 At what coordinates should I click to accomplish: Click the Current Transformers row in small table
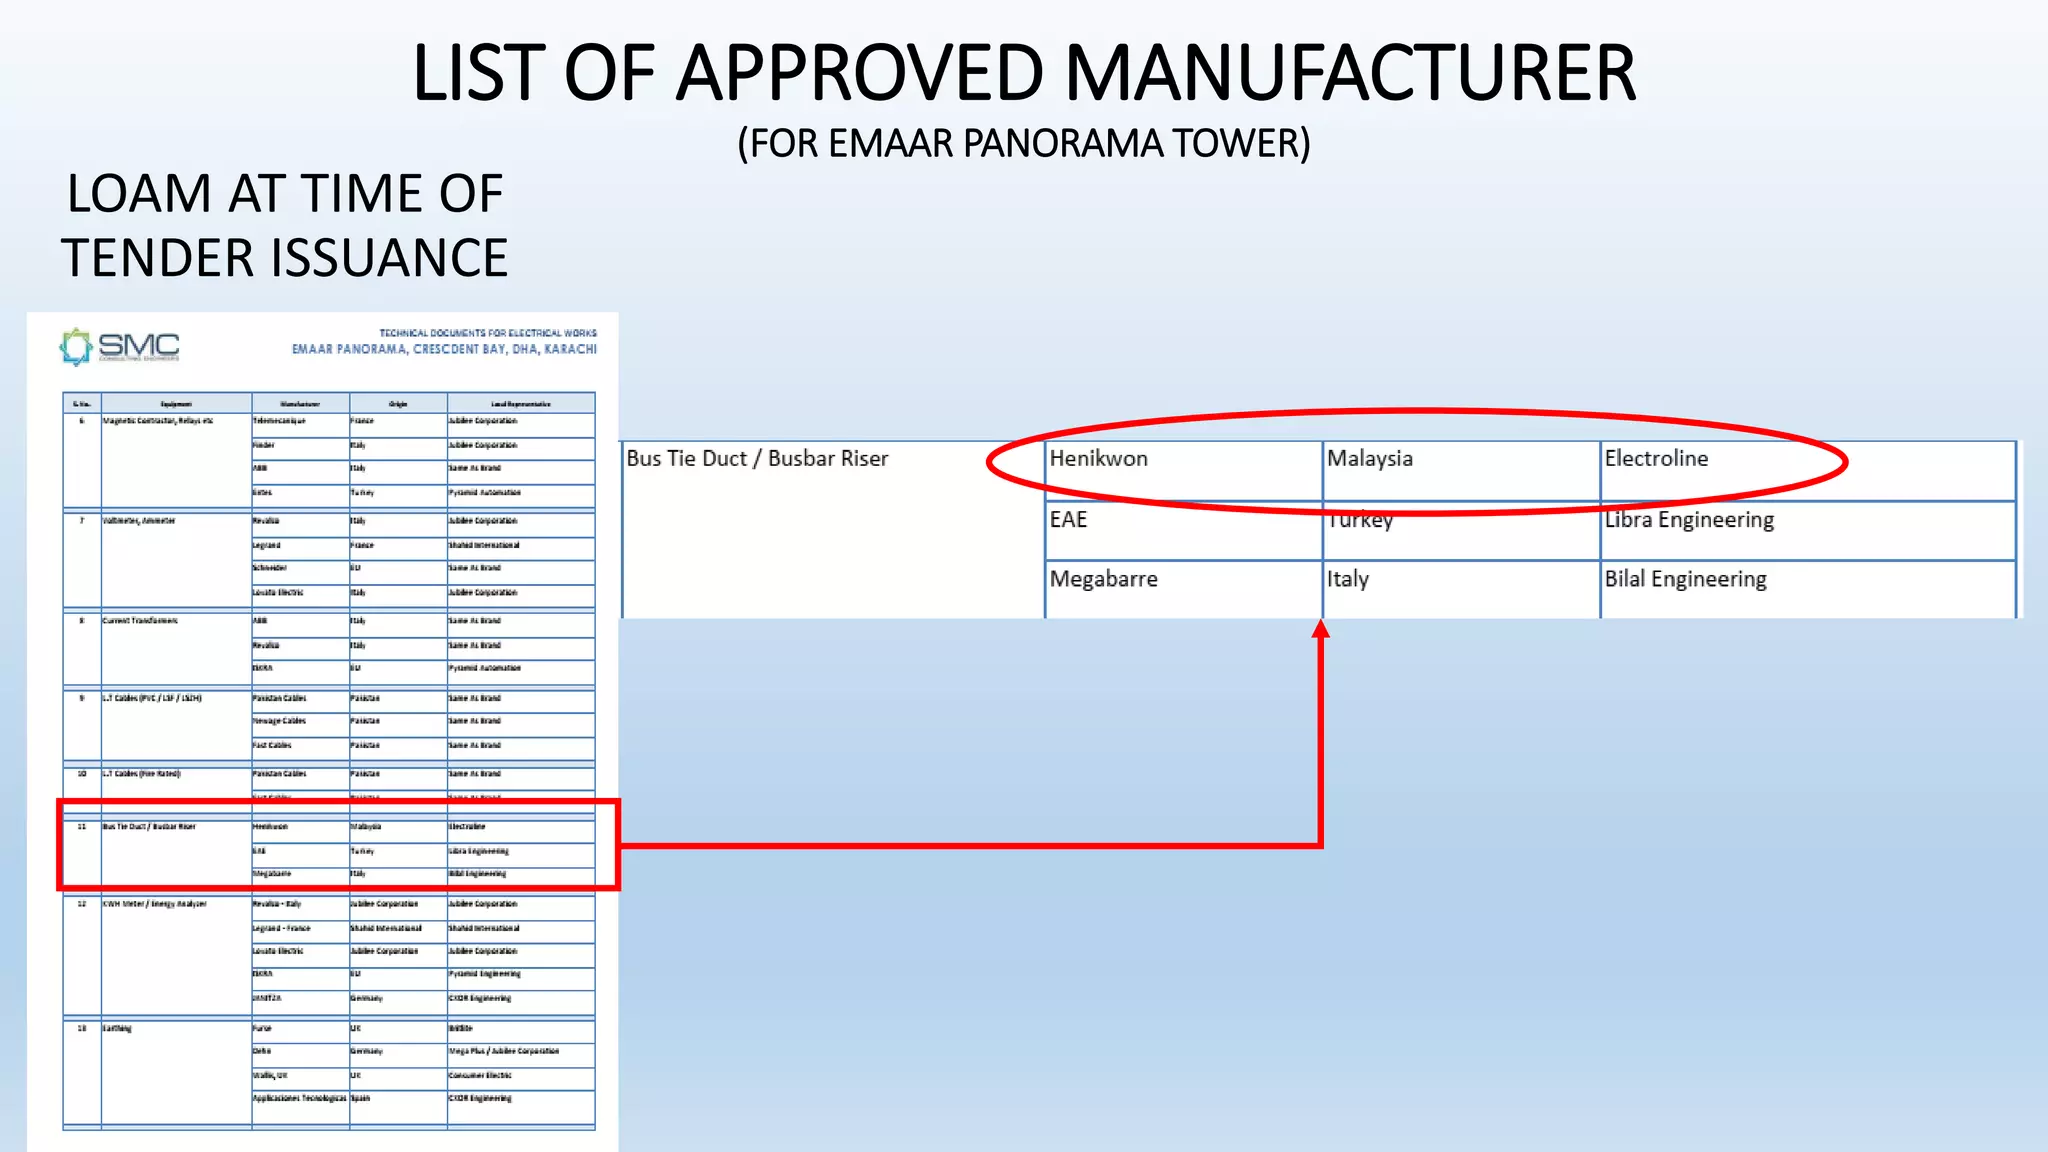tap(140, 621)
